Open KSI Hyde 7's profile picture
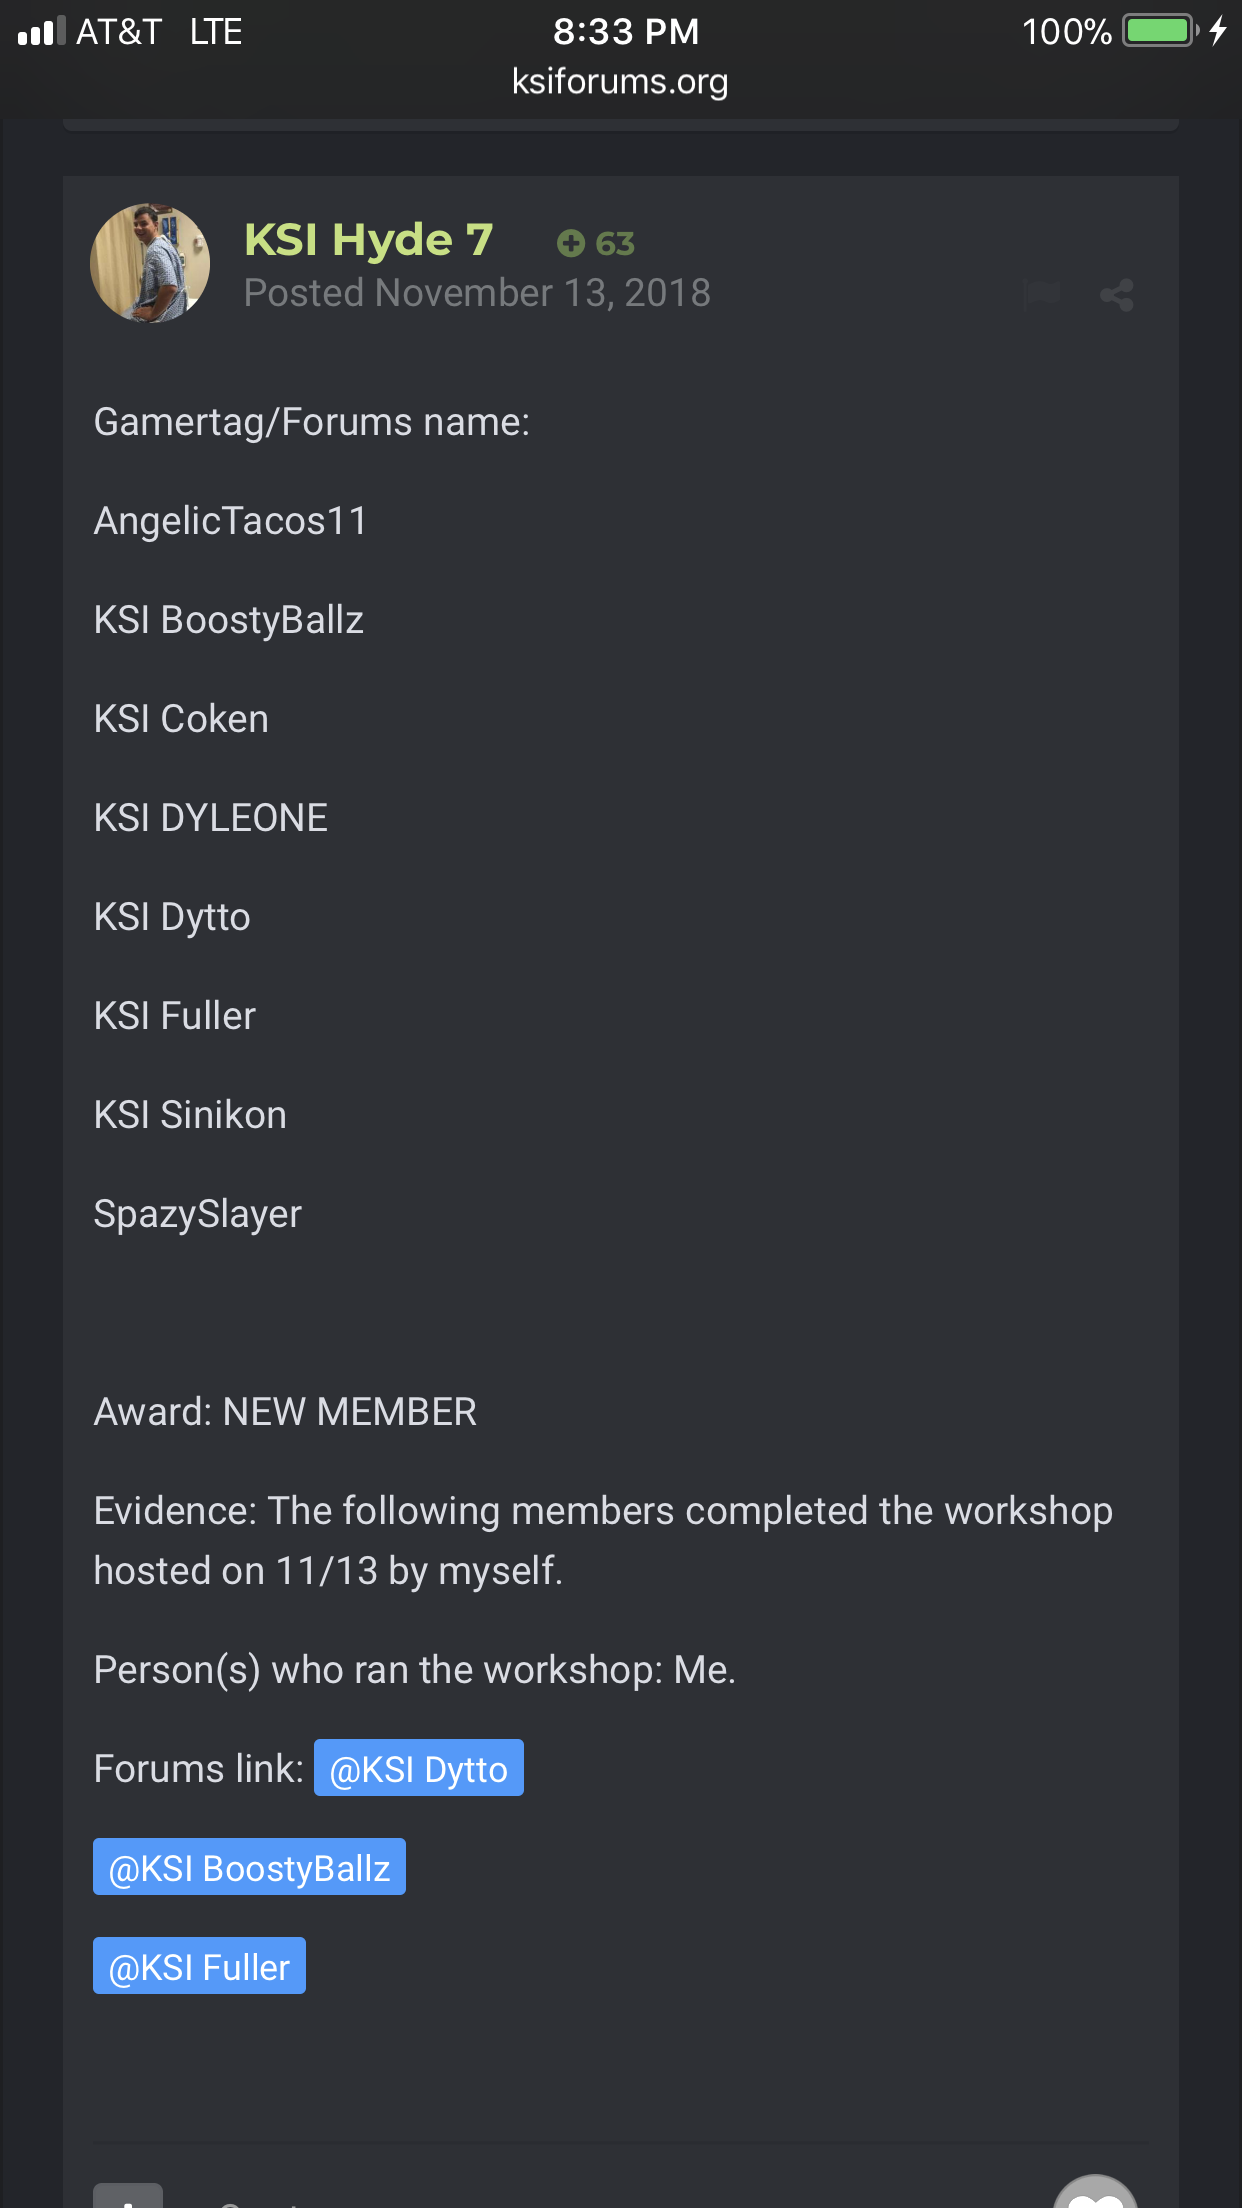The height and width of the screenshot is (2208, 1242). (150, 264)
